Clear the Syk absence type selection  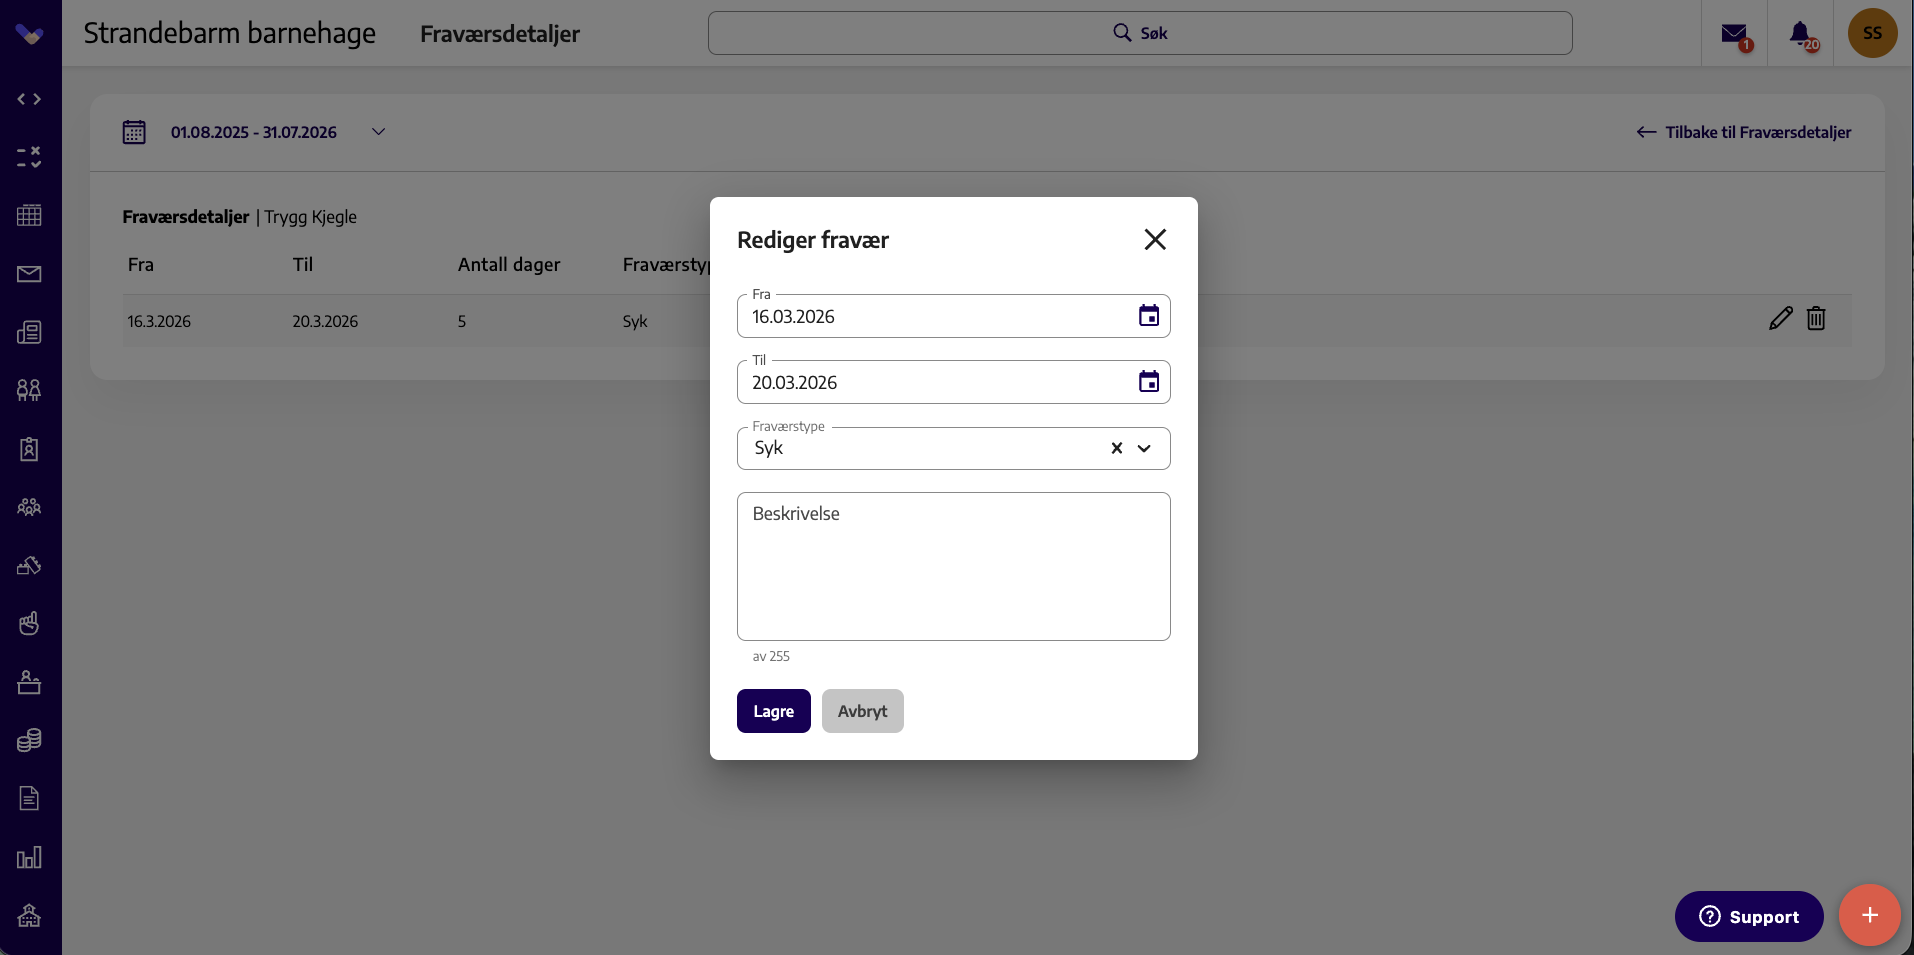point(1117,448)
